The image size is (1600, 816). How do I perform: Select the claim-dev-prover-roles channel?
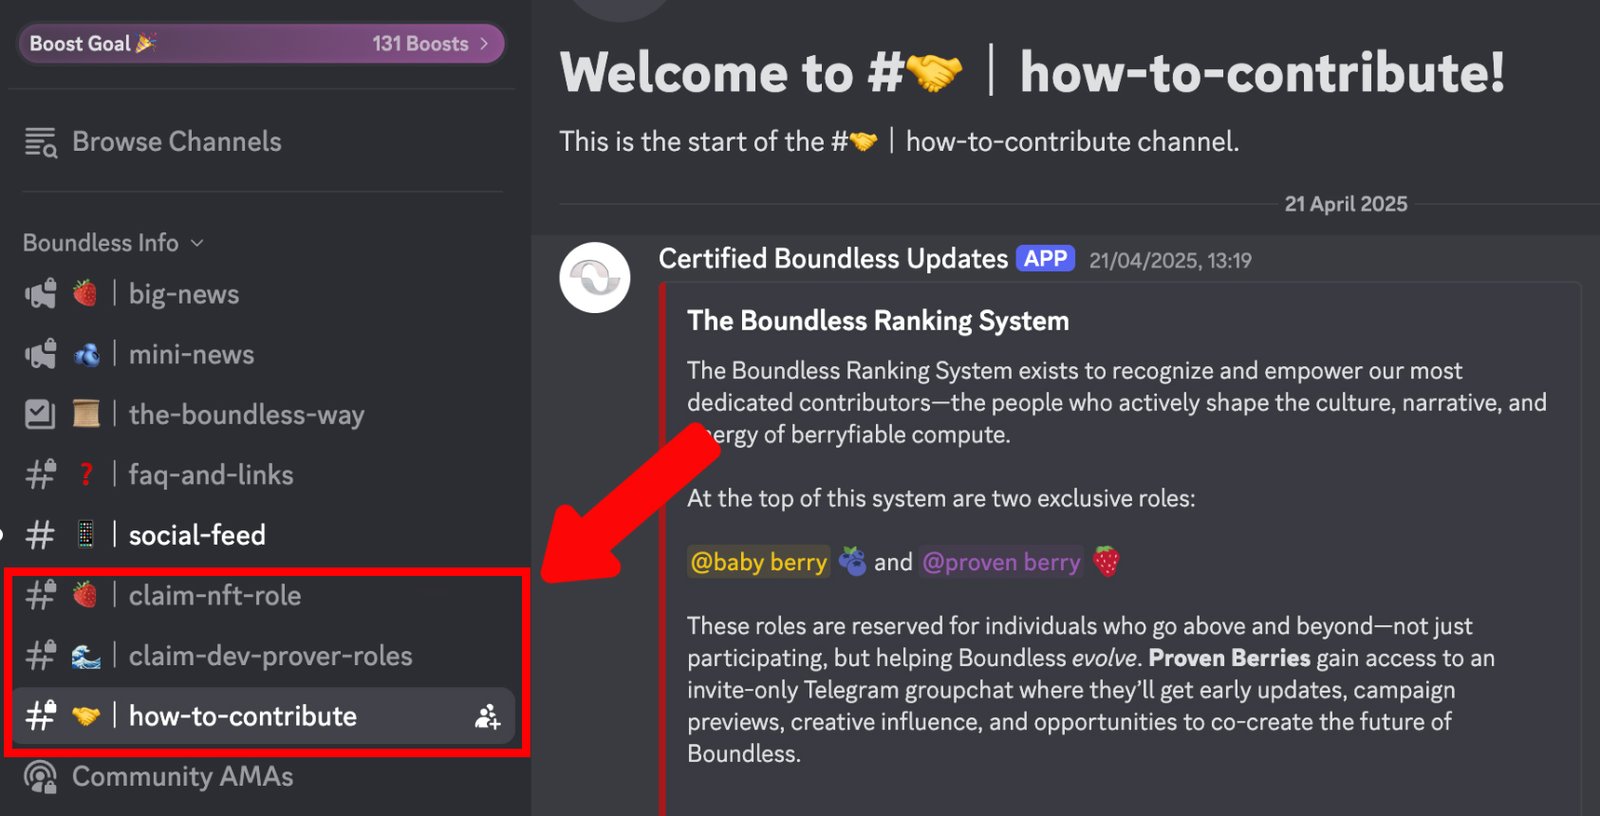(x=270, y=656)
